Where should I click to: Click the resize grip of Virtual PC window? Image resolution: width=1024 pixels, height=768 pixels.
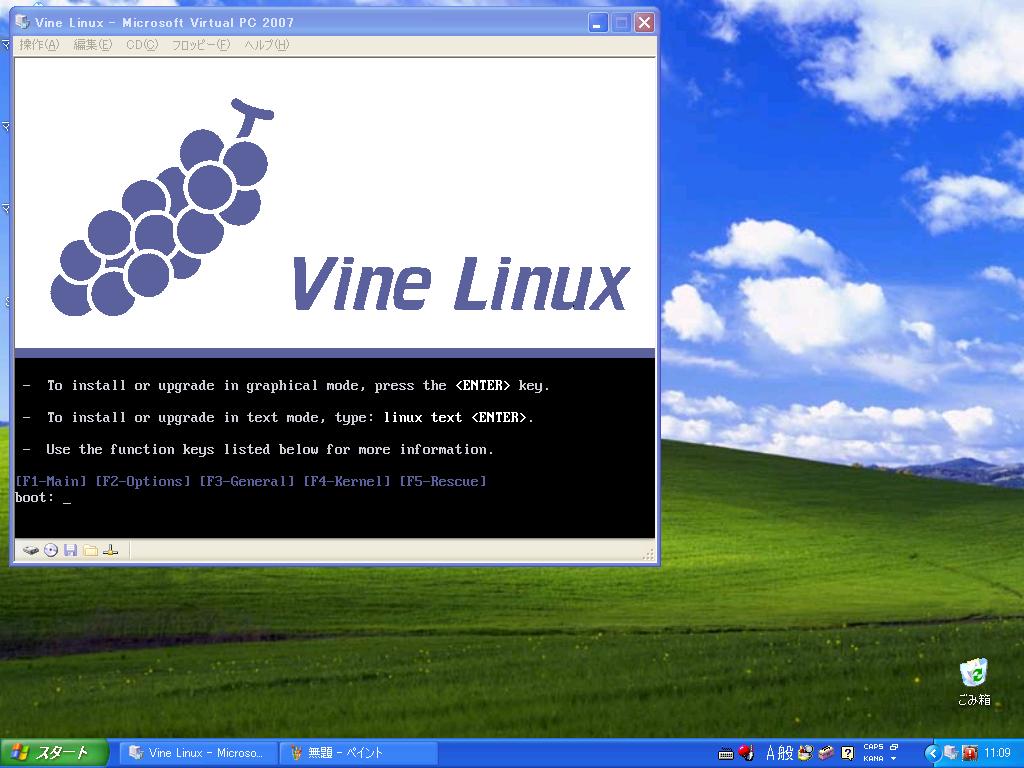(x=648, y=554)
